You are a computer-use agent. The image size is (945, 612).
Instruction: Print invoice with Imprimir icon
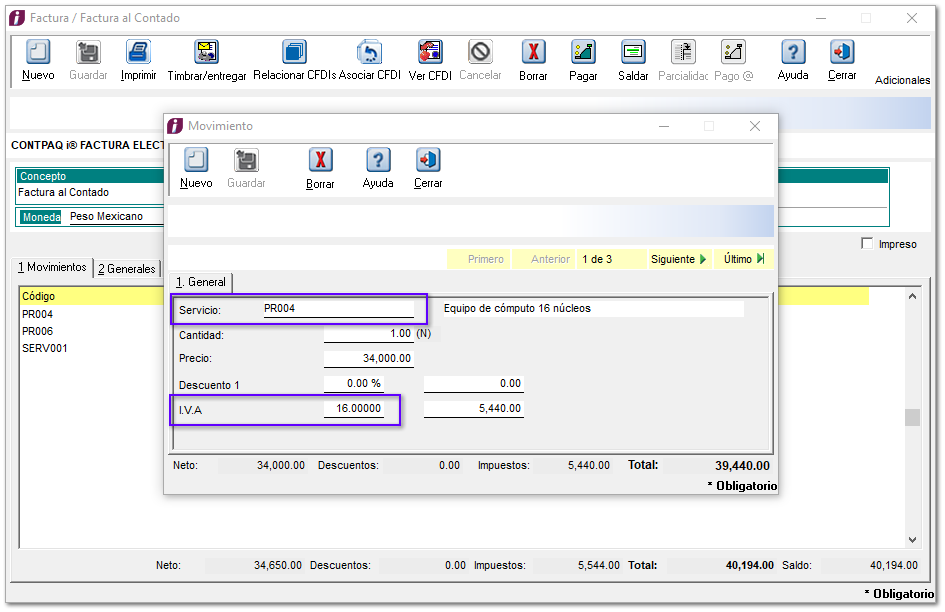coord(138,53)
